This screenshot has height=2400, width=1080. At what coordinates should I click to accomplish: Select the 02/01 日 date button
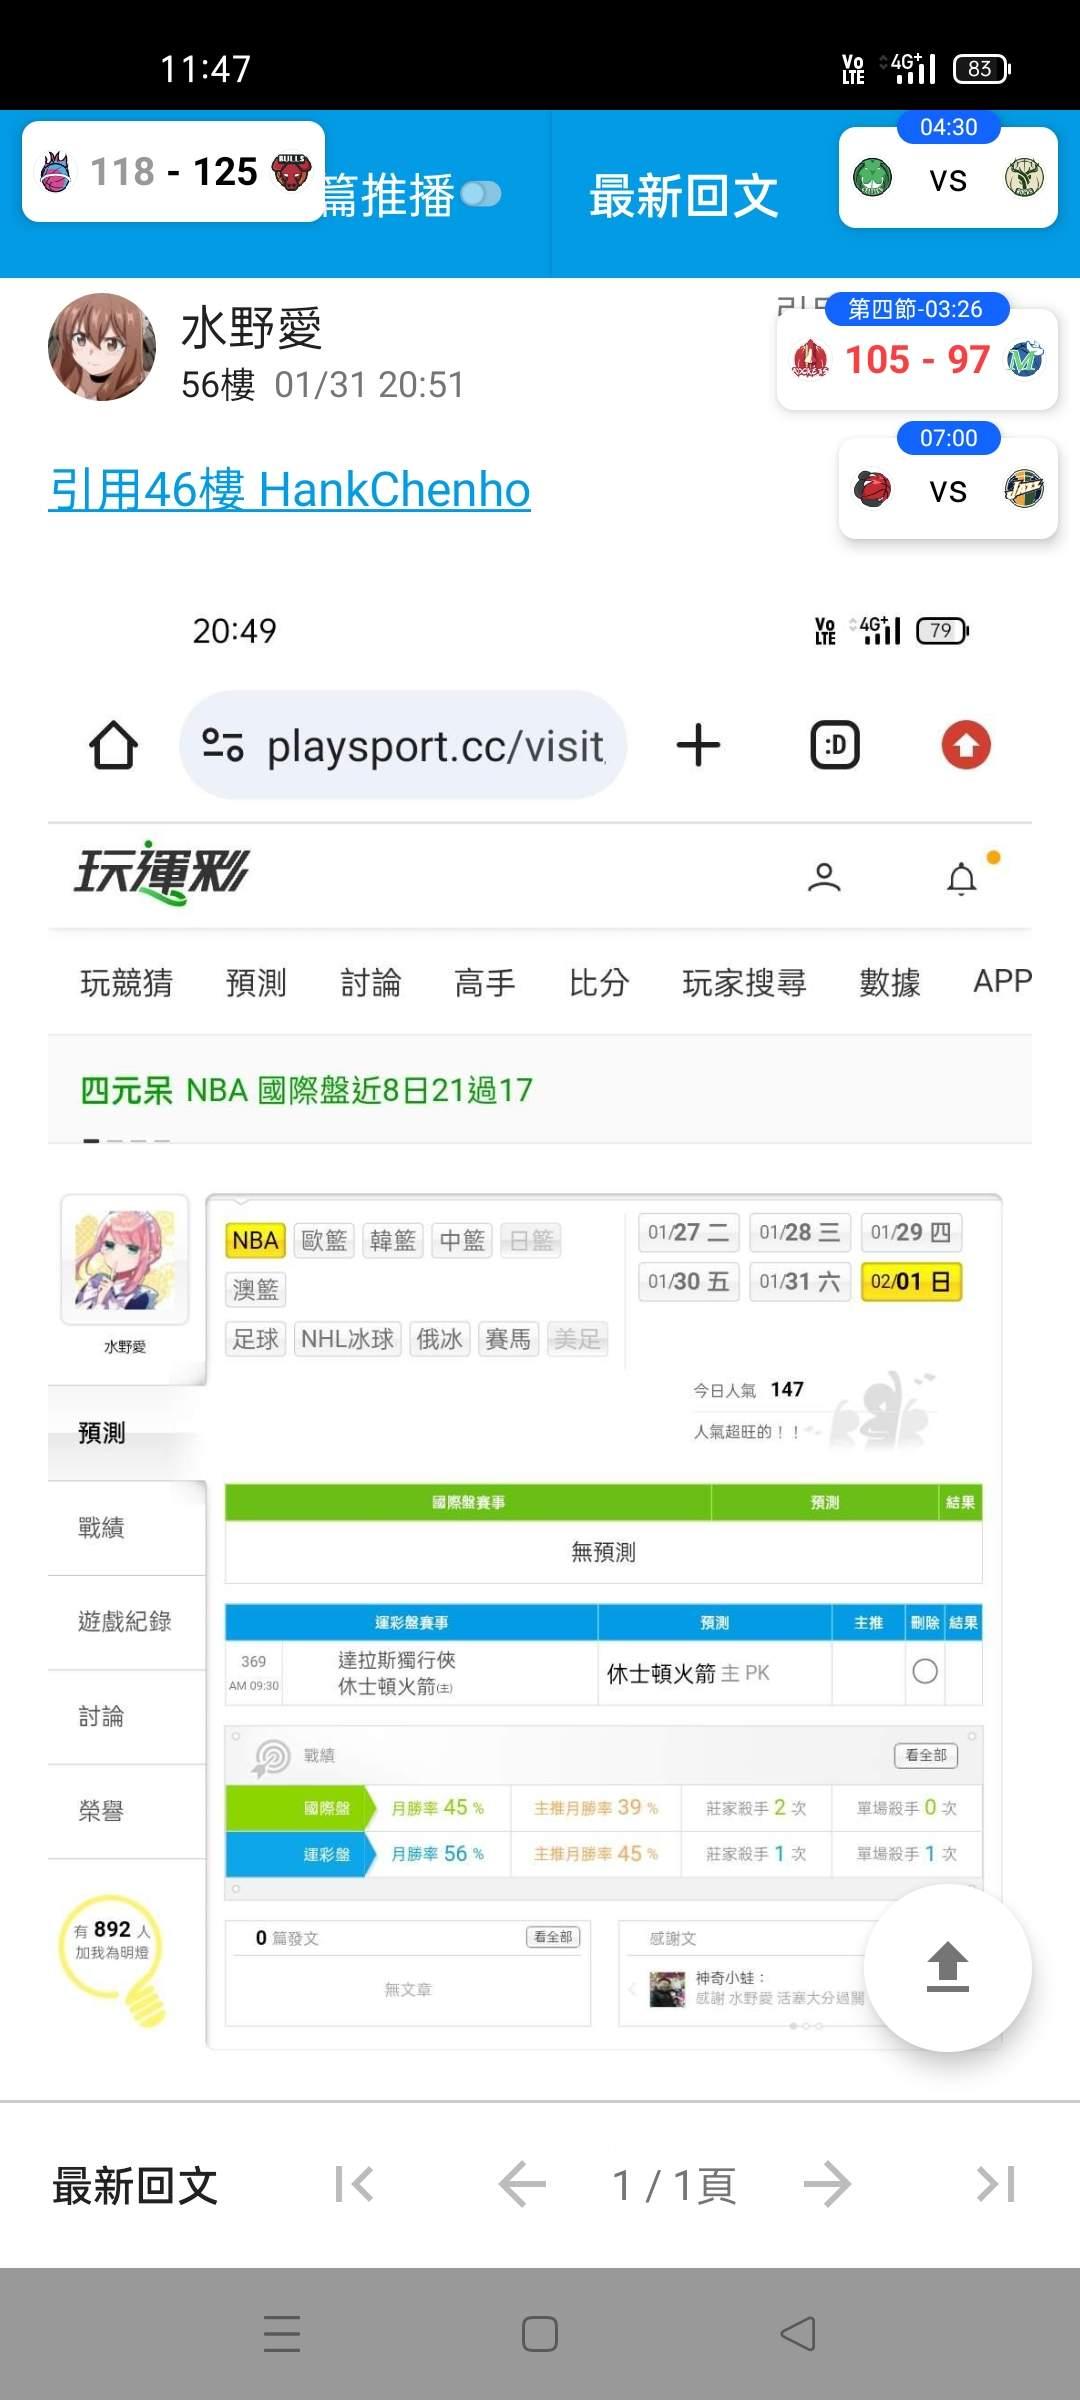[911, 1282]
